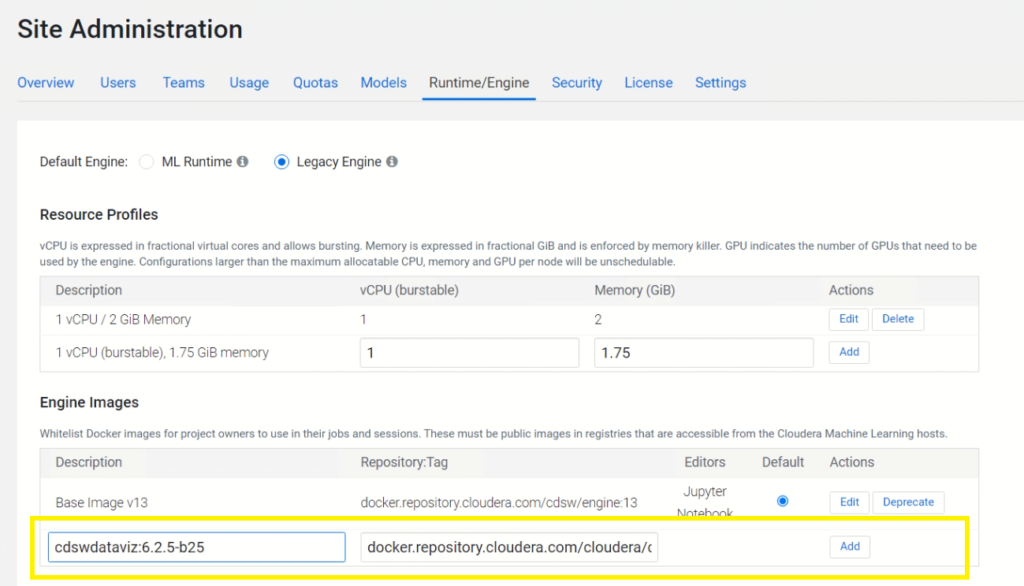Viewport: 1024px width, 586px height.
Task: Edit the Base Image v13 engine image
Action: [849, 502]
